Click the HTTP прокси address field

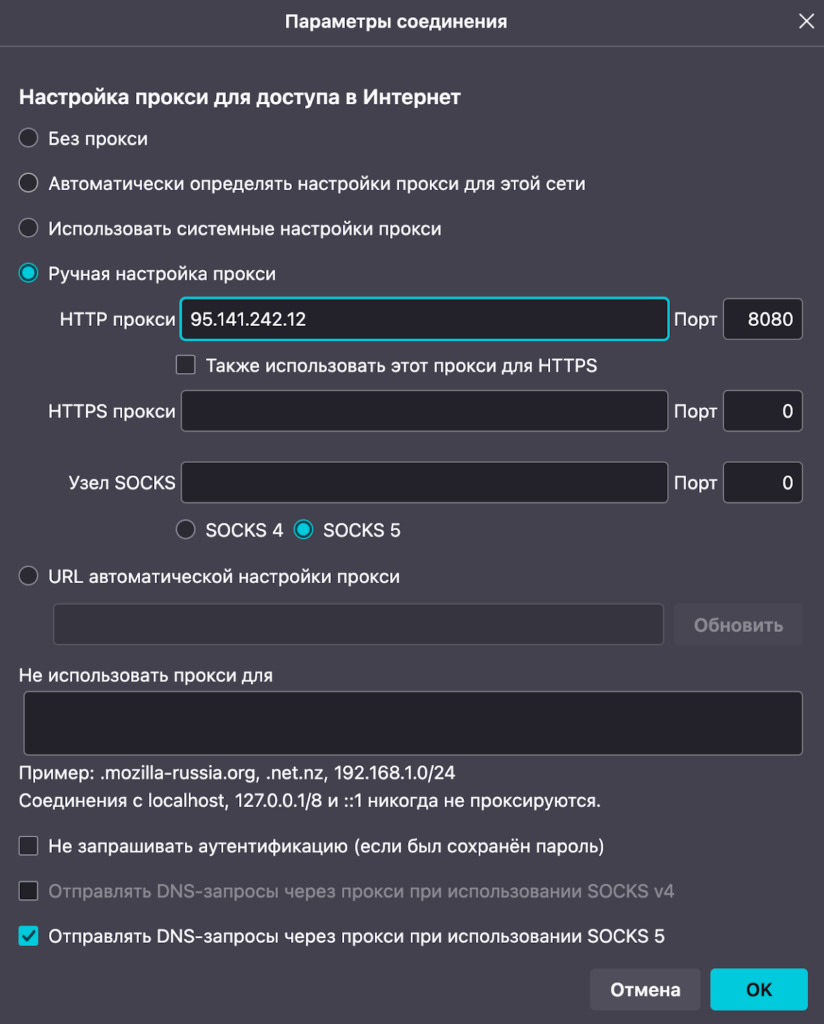pyautogui.click(x=424, y=320)
